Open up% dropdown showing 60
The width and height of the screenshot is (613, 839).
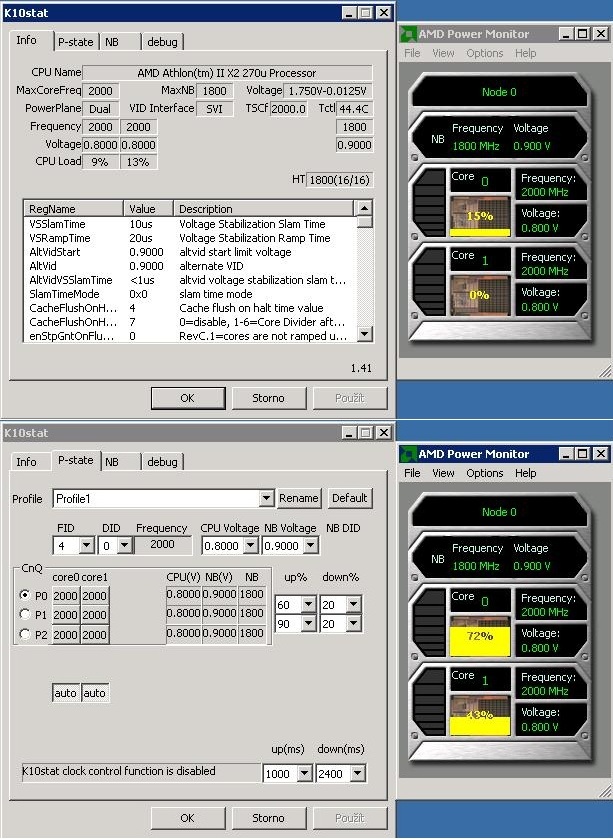coord(308,605)
